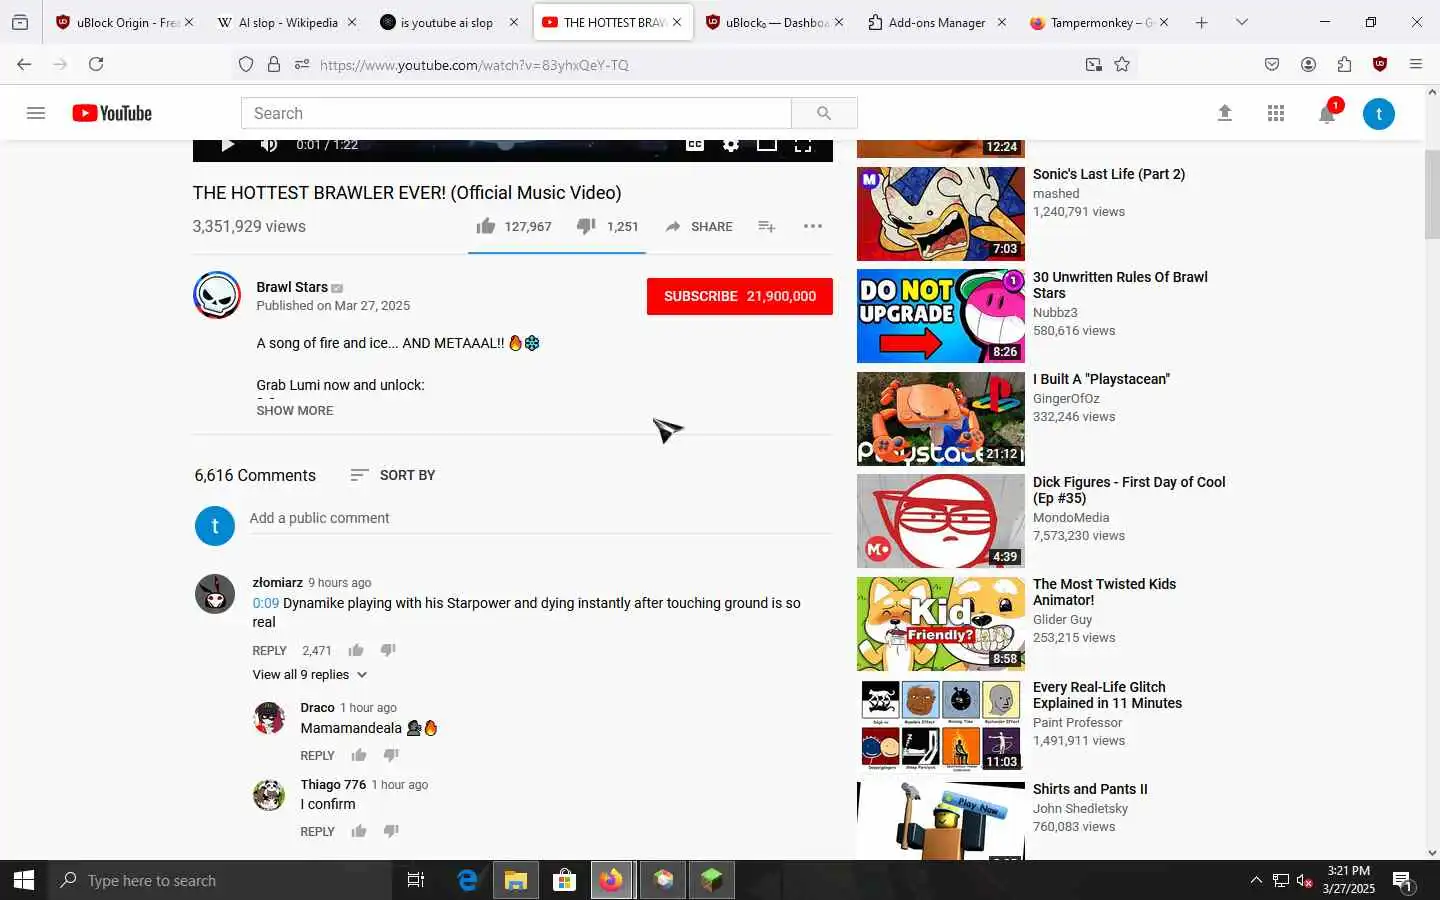Open File Explorer from the taskbar
1440x900 pixels.
[x=515, y=880]
